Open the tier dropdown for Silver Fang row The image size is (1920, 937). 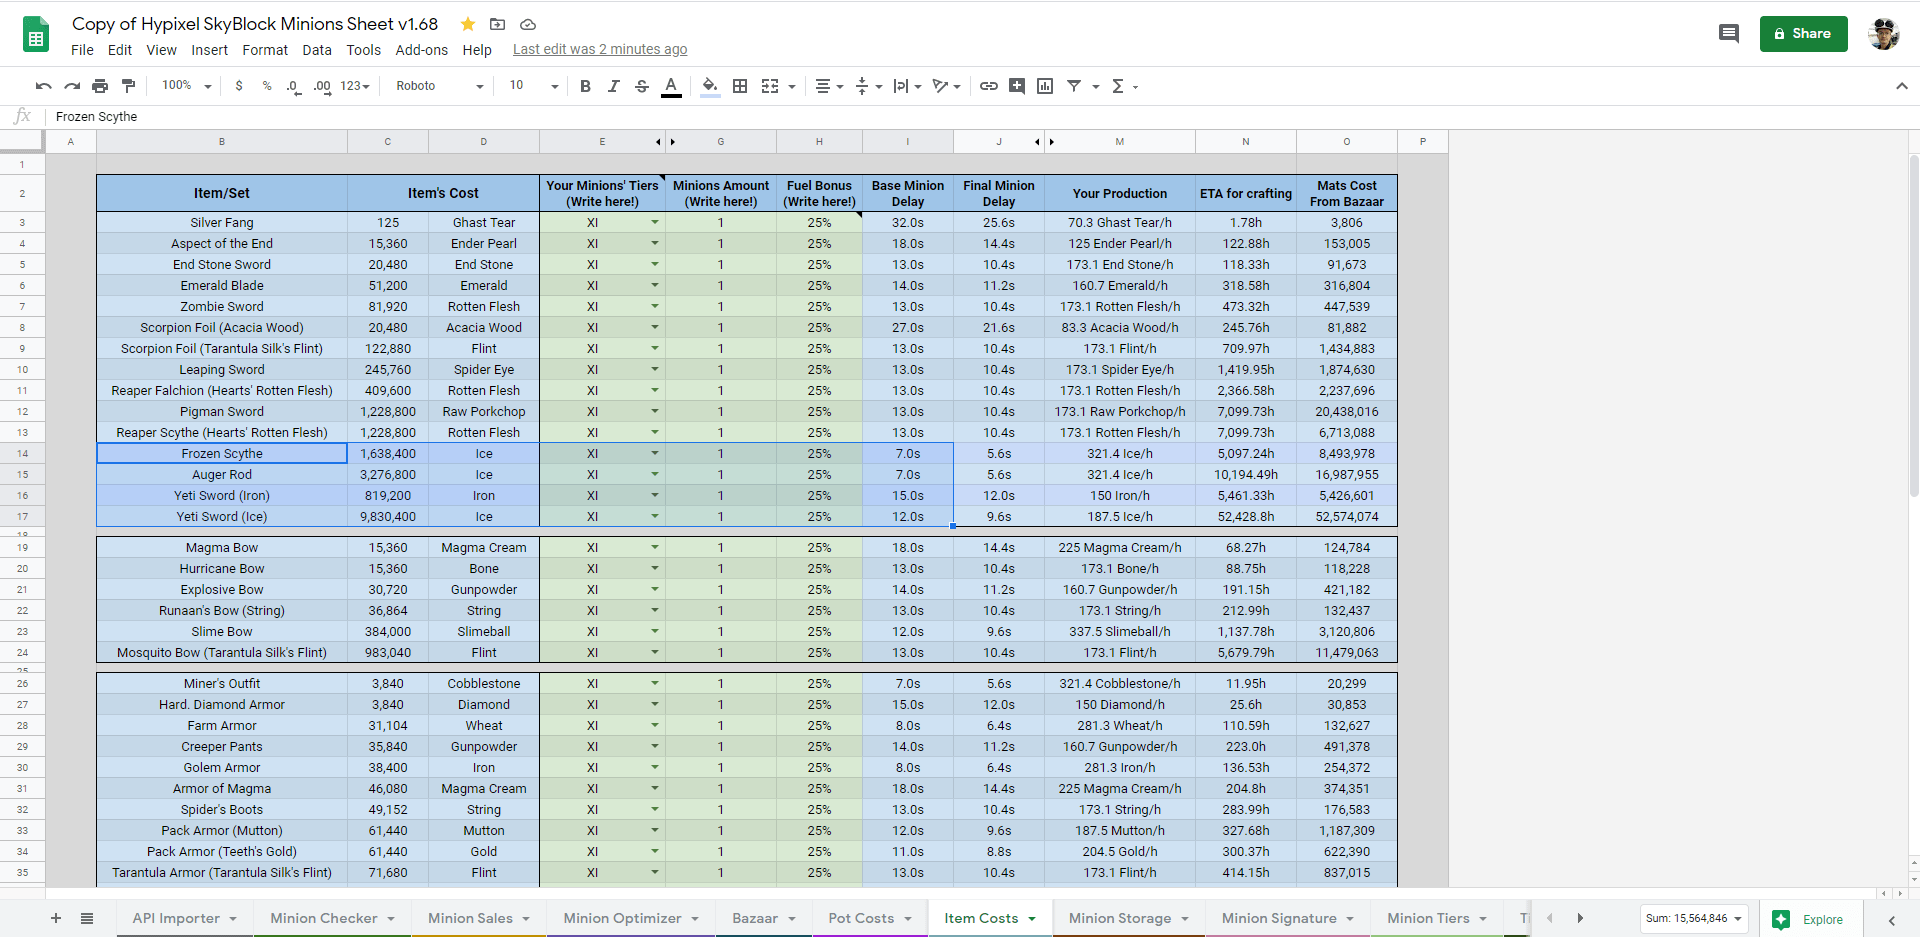(655, 222)
